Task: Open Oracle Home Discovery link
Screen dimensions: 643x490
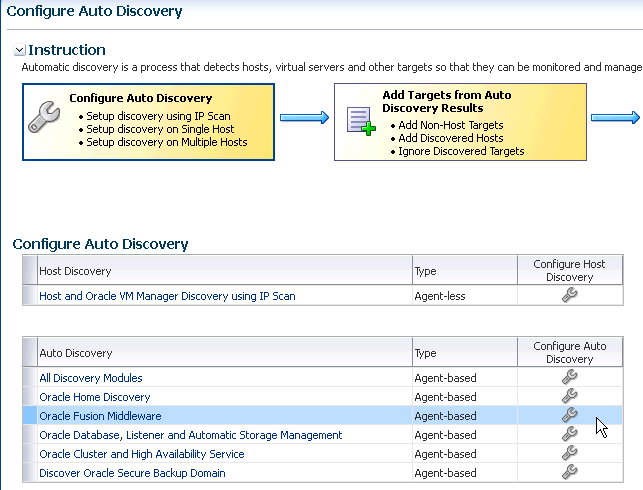Action: click(x=95, y=397)
